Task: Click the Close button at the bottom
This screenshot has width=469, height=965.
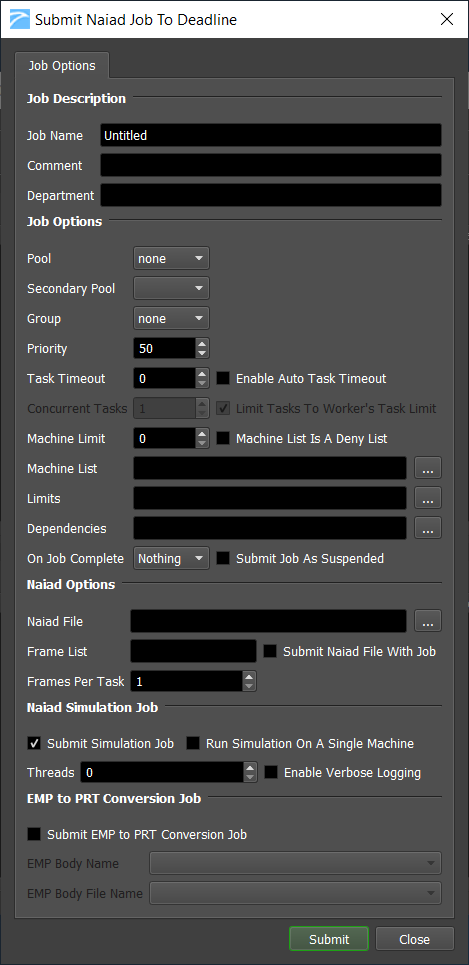Action: click(x=414, y=939)
